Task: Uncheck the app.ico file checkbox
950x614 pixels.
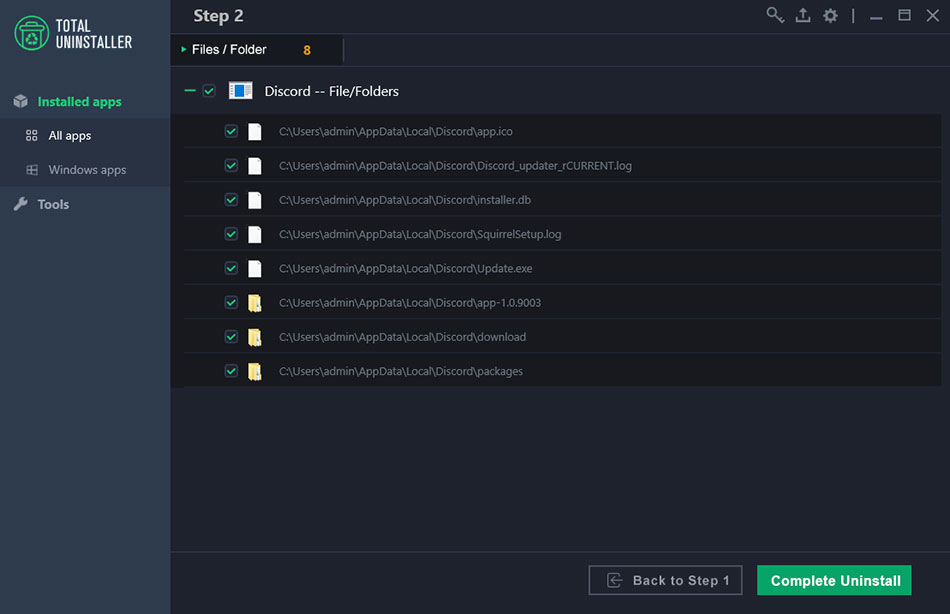Action: pos(231,131)
